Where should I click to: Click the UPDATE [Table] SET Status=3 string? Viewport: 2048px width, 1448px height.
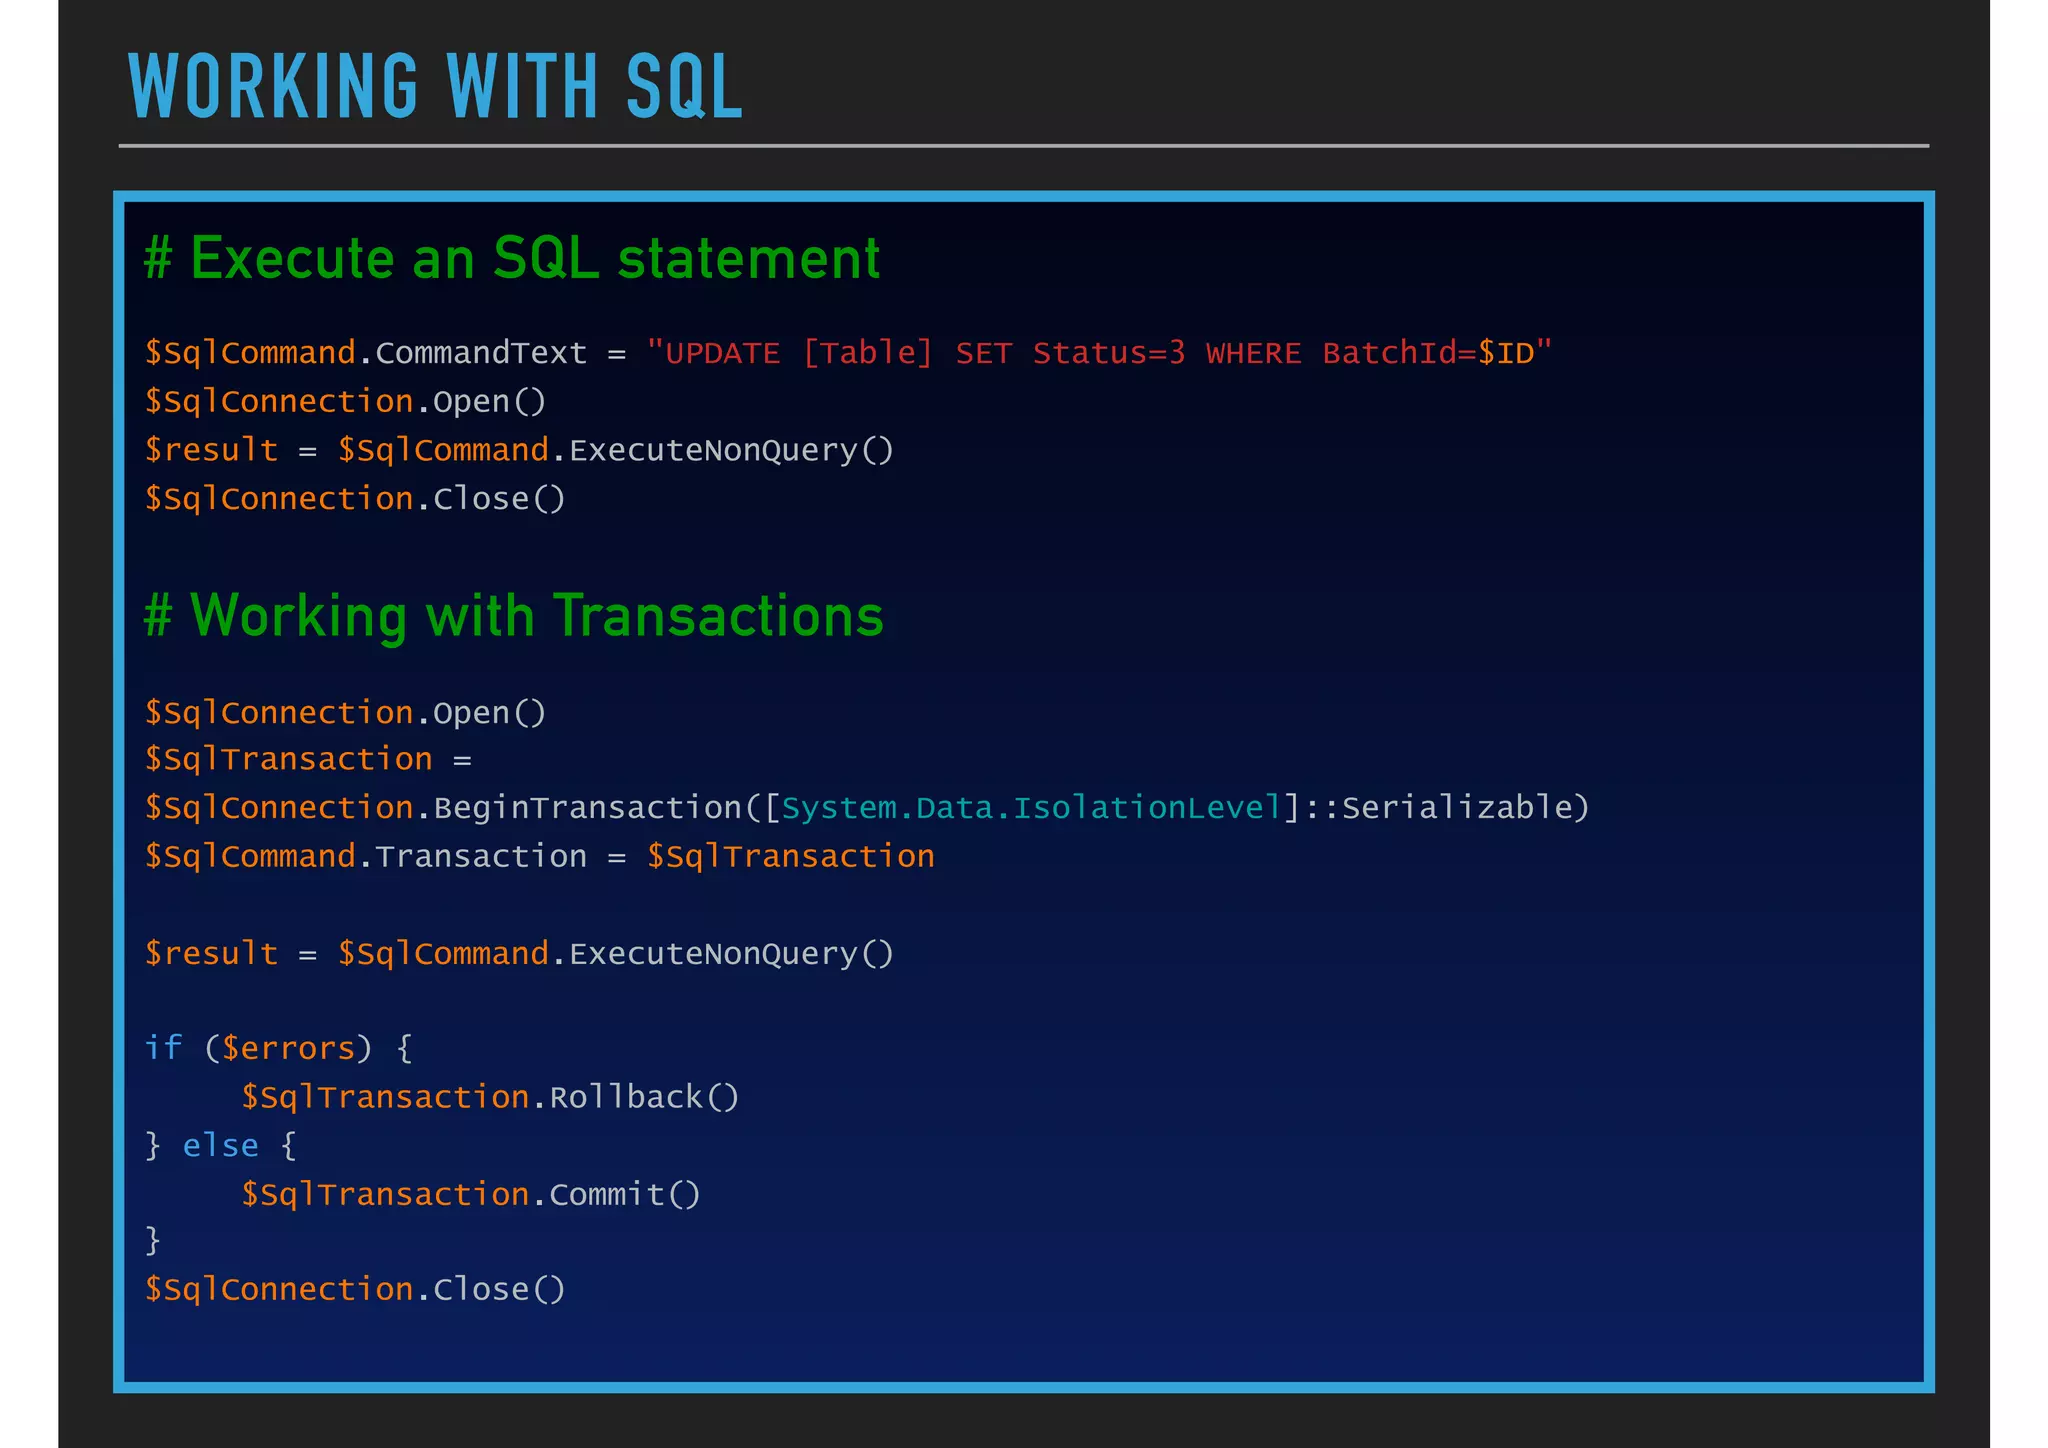point(1099,353)
